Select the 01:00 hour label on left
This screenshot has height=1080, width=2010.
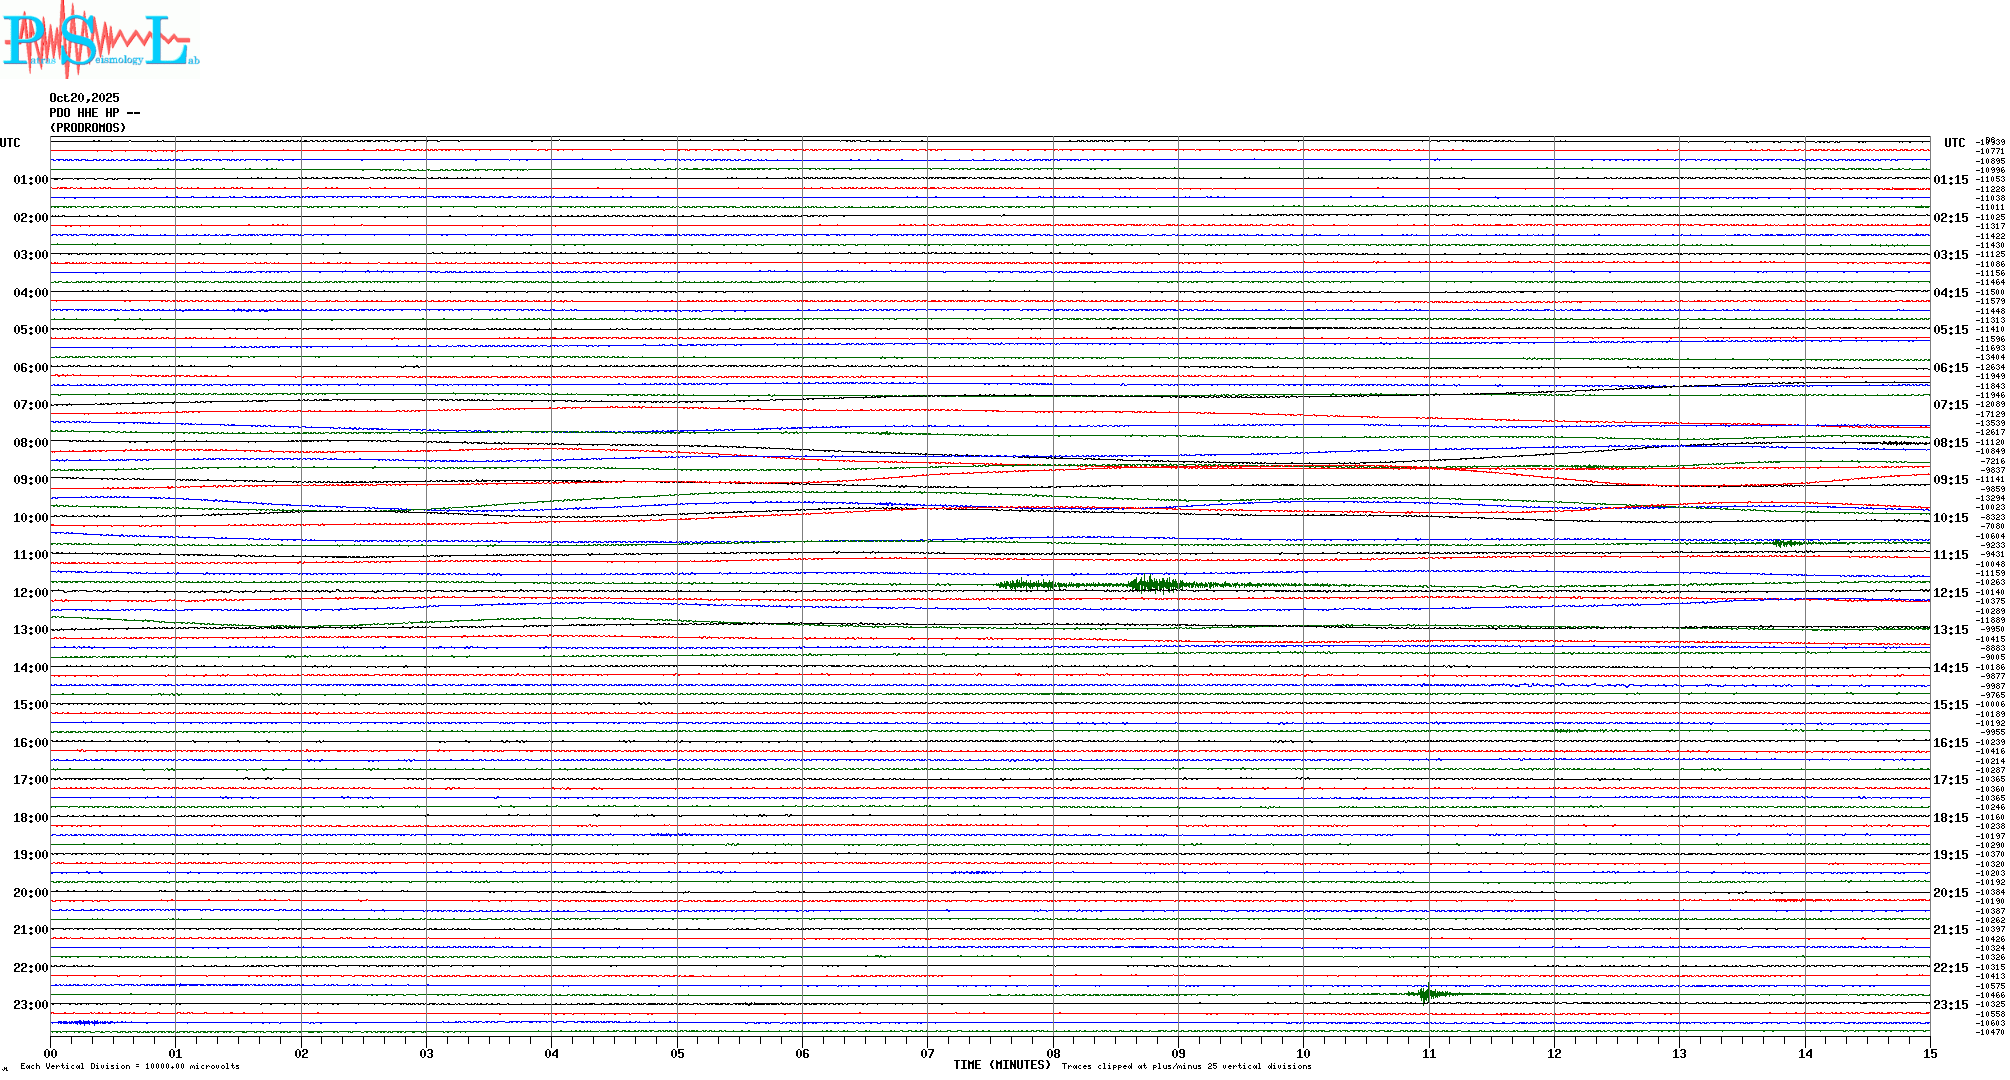[30, 180]
